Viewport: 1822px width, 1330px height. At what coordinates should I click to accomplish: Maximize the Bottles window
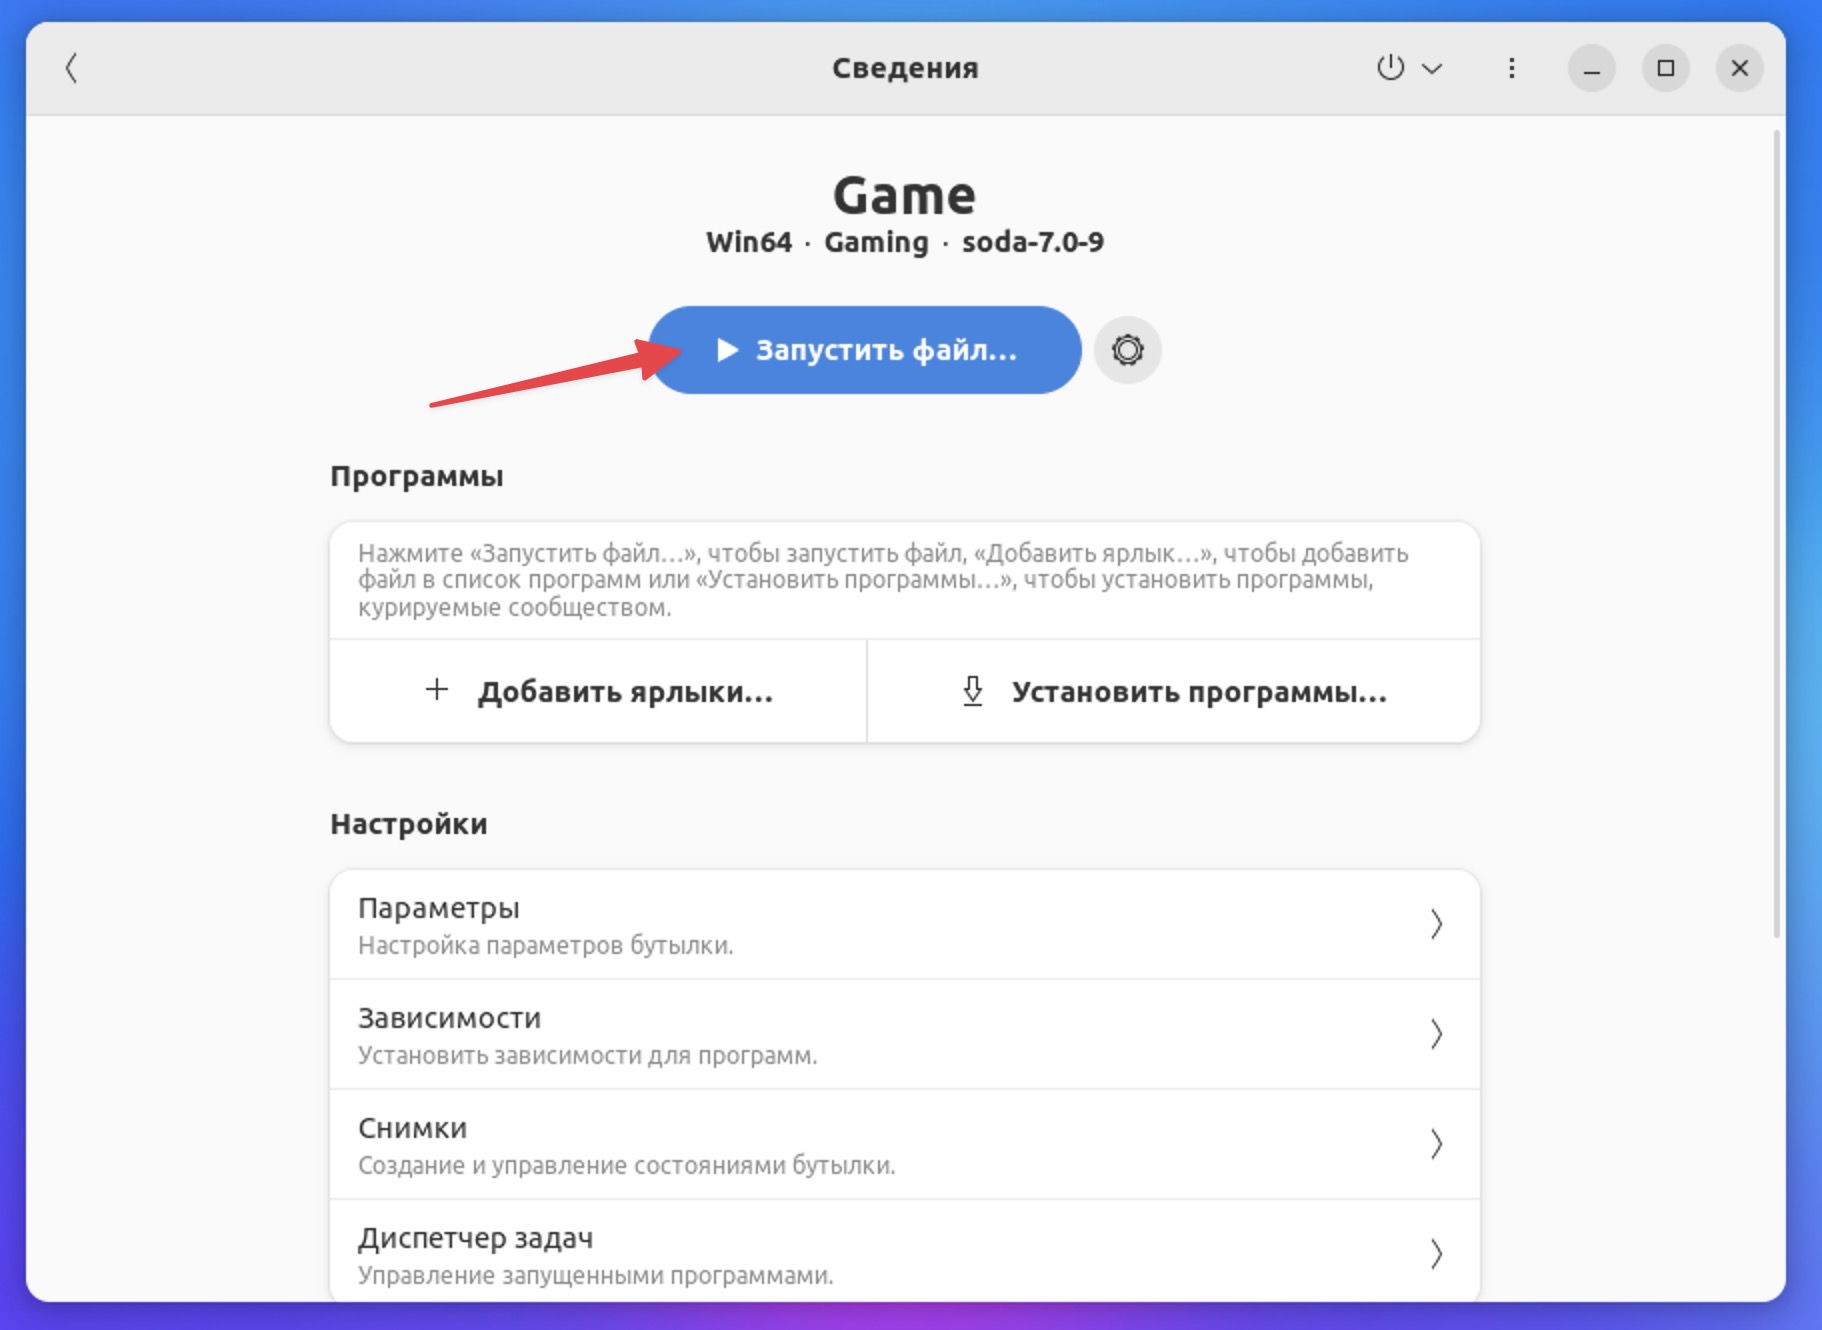tap(1665, 68)
